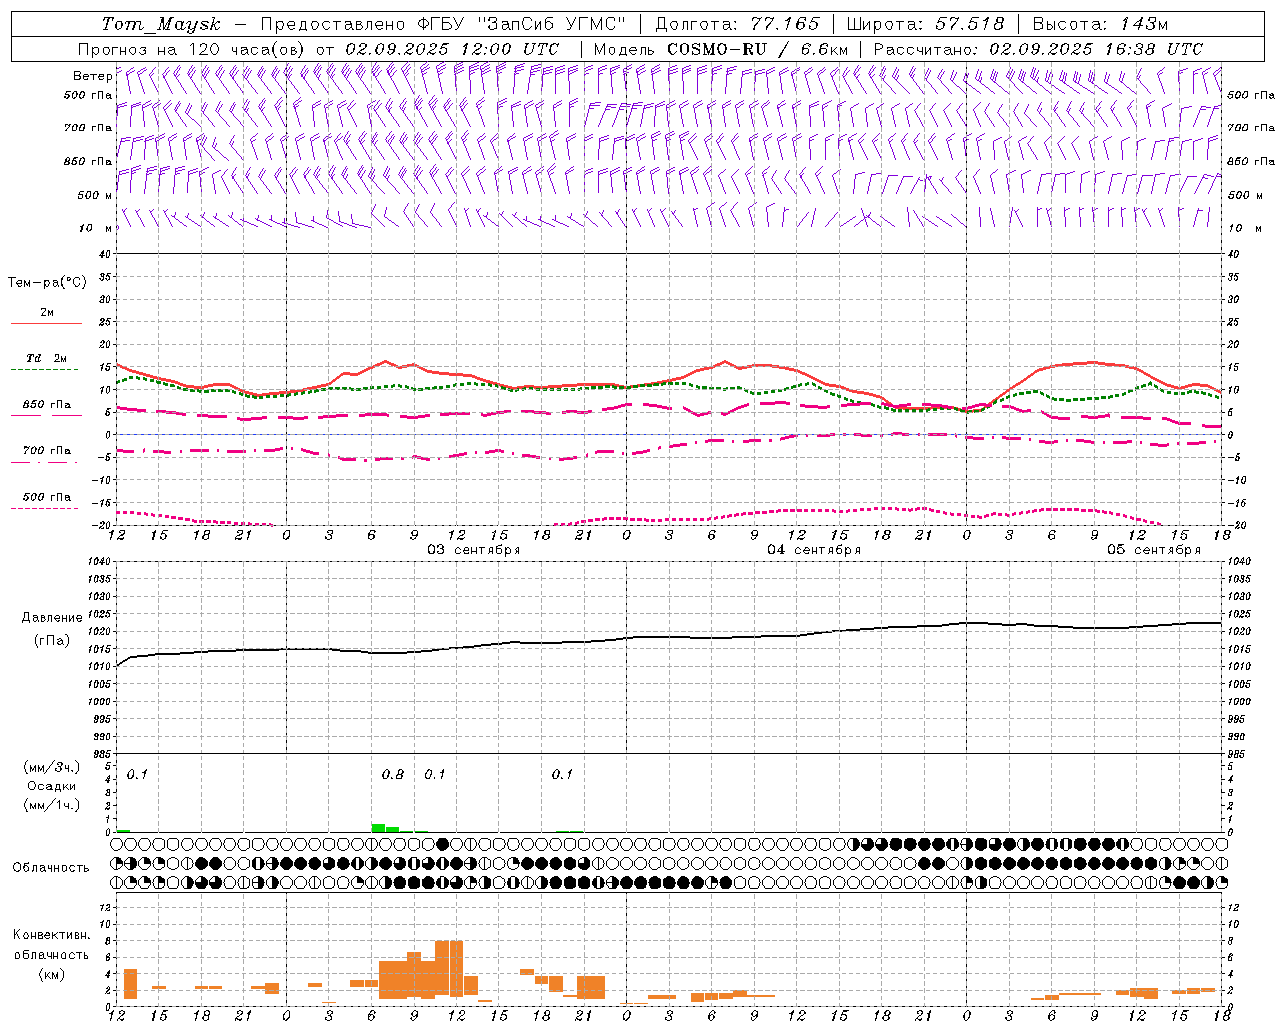Image resolution: width=1280 pixels, height=1024 pixels.
Task: Click the 700 гПа temperature legend entry
Action: pos(47,451)
